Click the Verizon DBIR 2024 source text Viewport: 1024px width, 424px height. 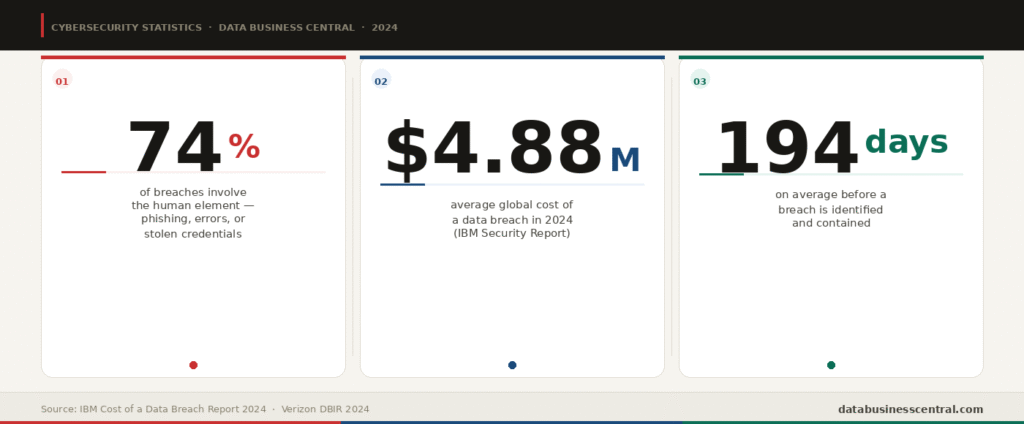[x=325, y=409]
